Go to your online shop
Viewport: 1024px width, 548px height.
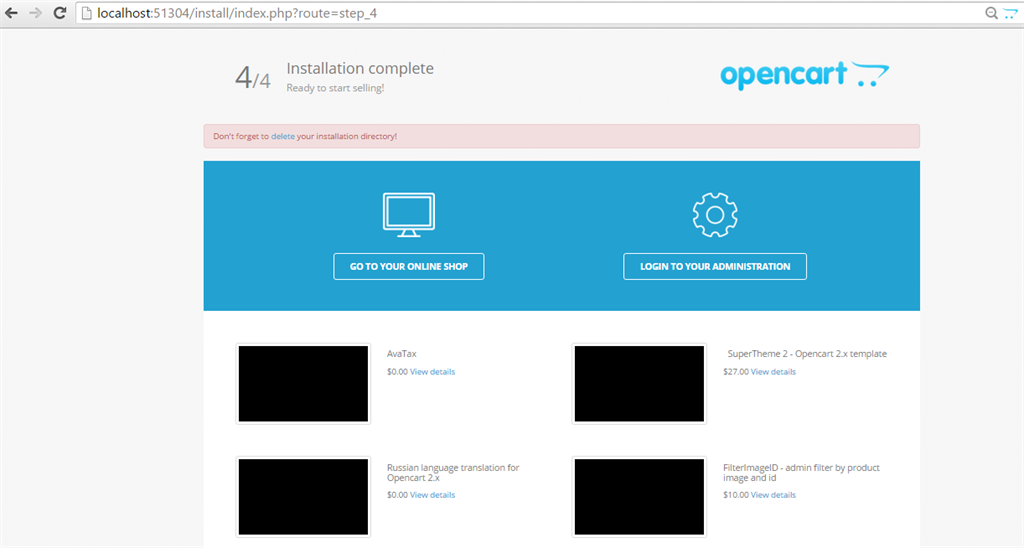[x=409, y=266]
